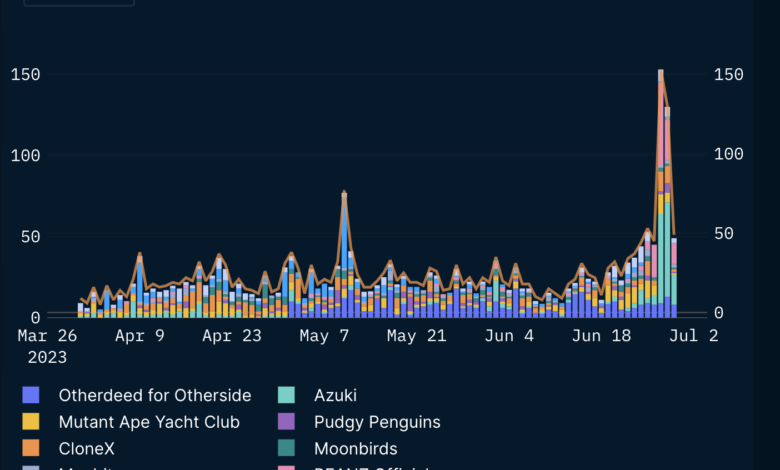This screenshot has height=470, width=780.
Task: Click the Apr 9 x-axis date label
Action: tap(140, 337)
